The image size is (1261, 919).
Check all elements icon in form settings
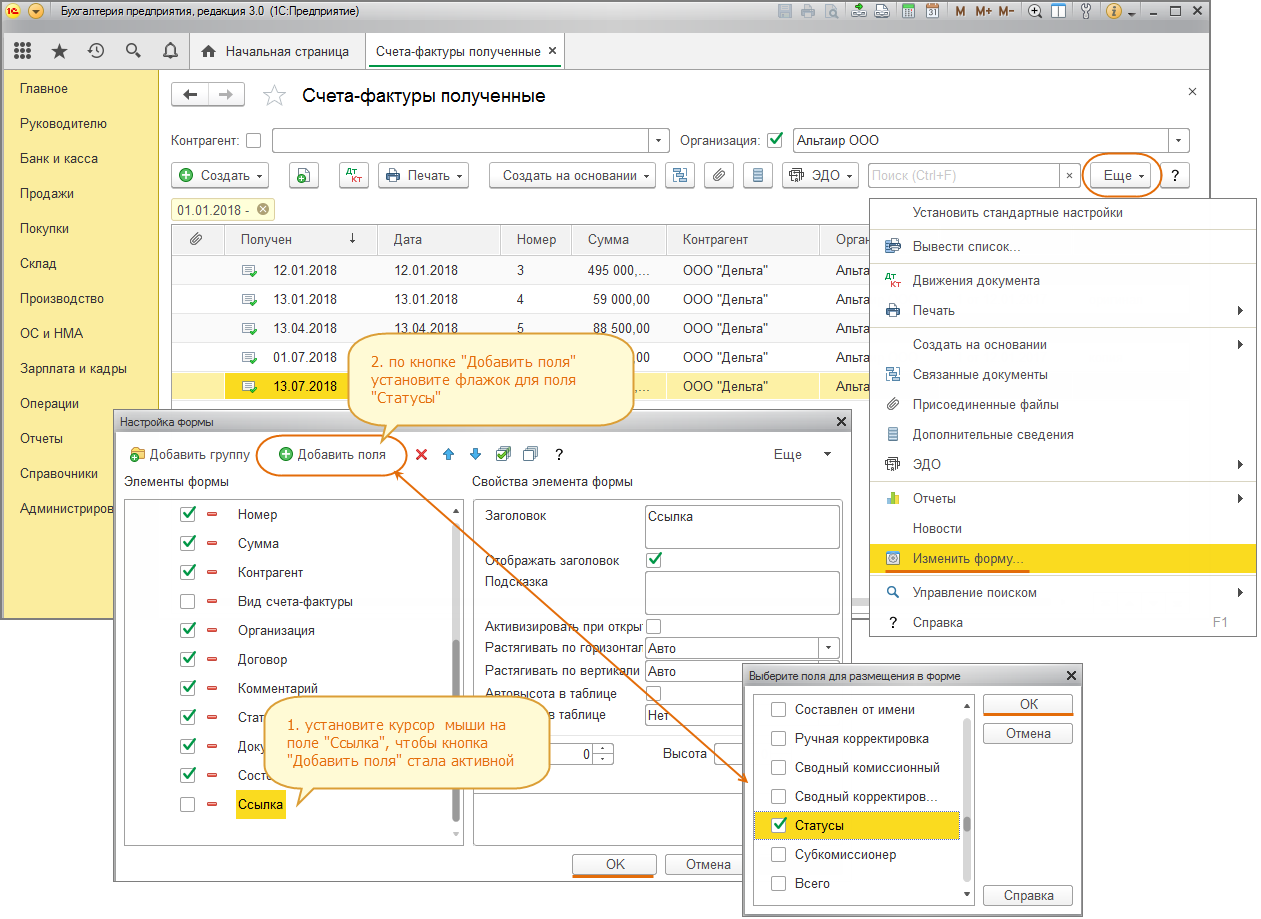point(503,454)
